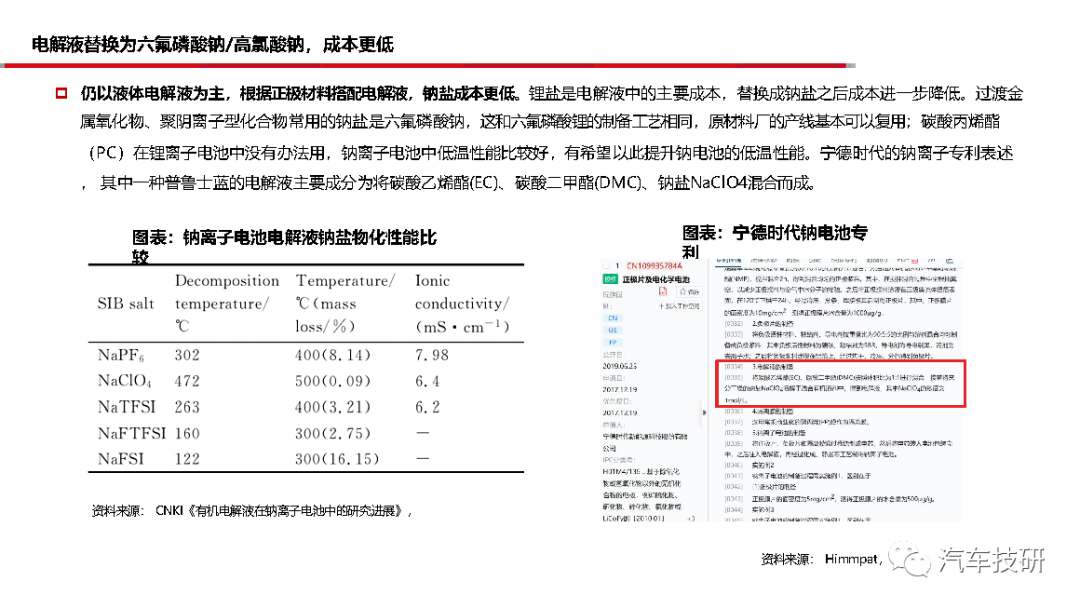Click decomposition temperature value 122

(x=187, y=459)
